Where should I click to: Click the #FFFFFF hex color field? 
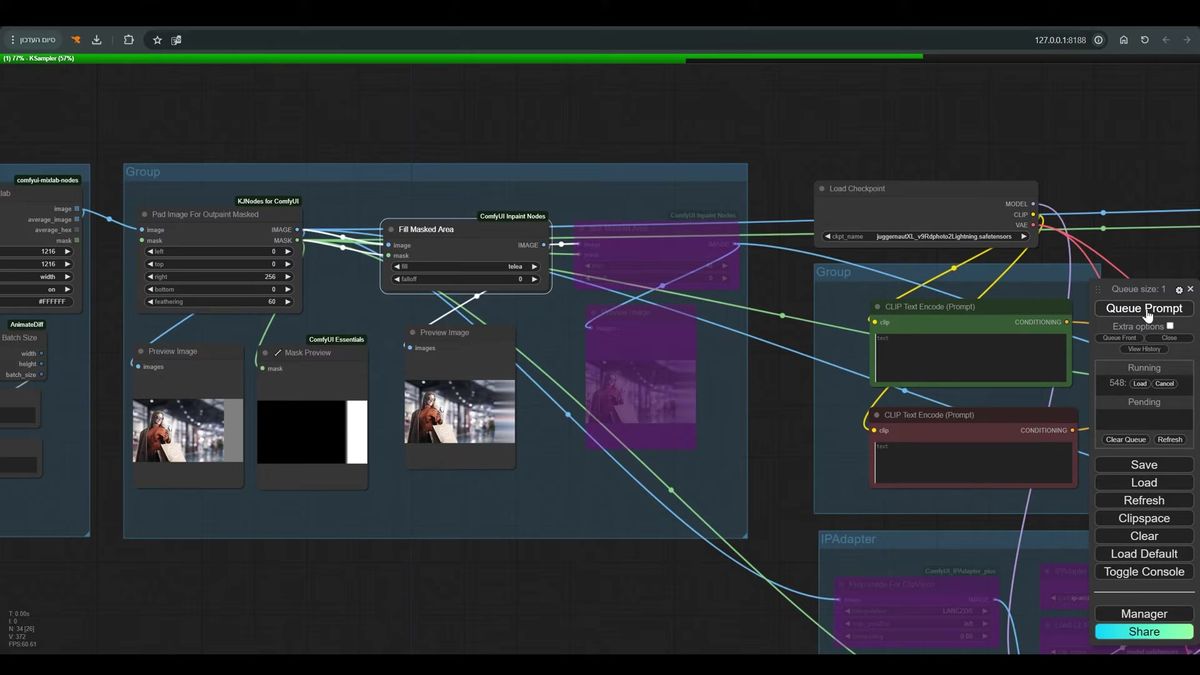pos(38,301)
